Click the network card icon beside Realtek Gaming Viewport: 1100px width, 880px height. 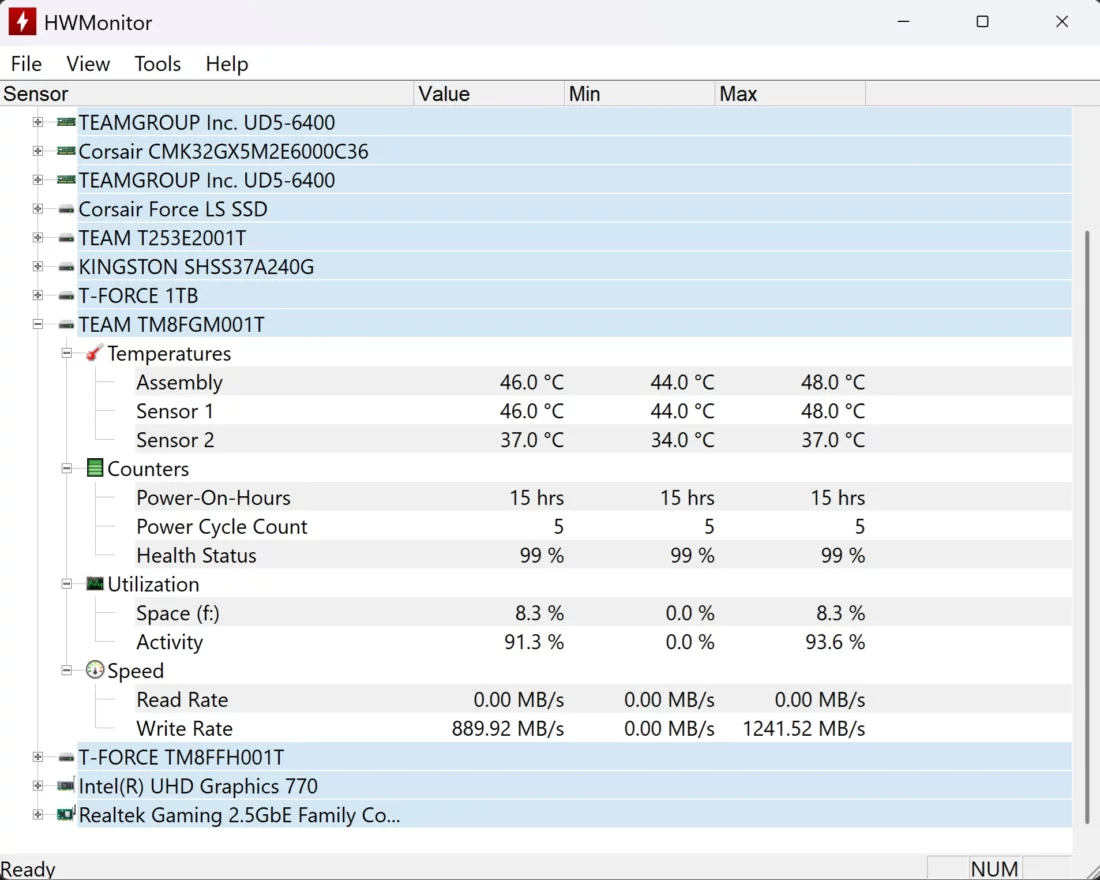point(66,815)
